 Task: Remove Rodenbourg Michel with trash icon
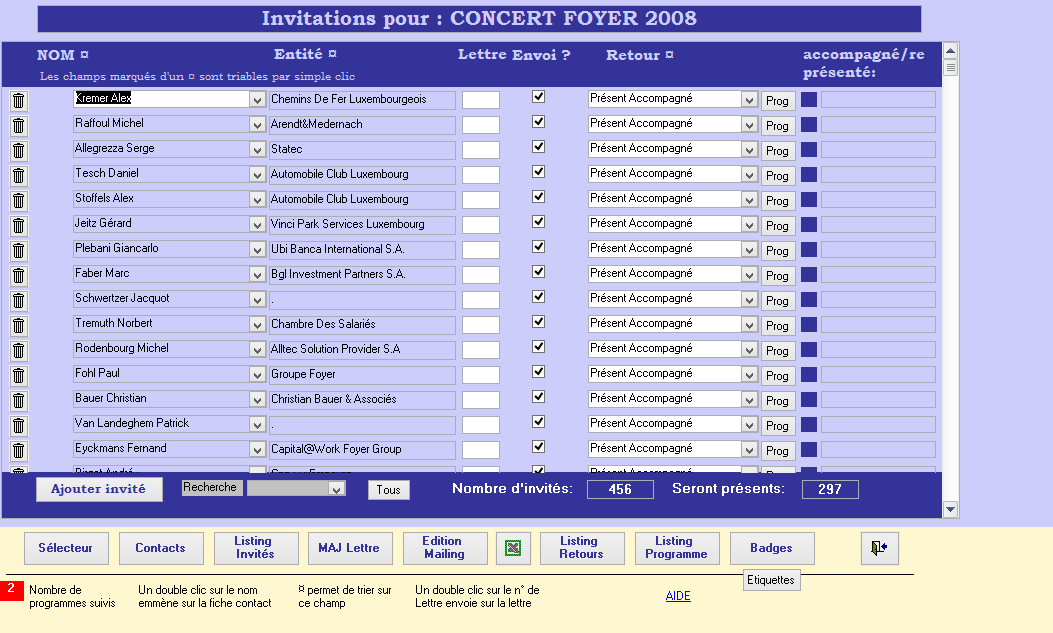click(19, 350)
